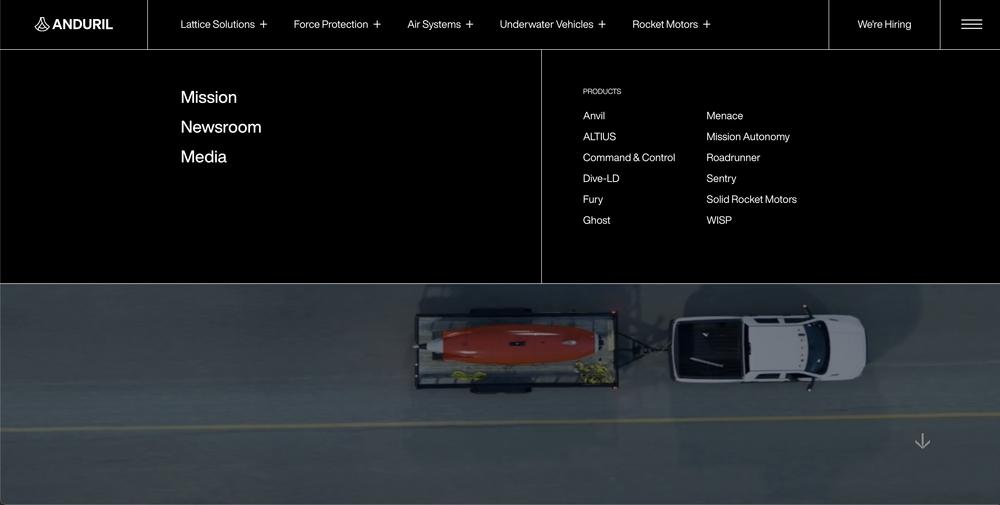
Task: Open the Mission page
Action: click(209, 97)
